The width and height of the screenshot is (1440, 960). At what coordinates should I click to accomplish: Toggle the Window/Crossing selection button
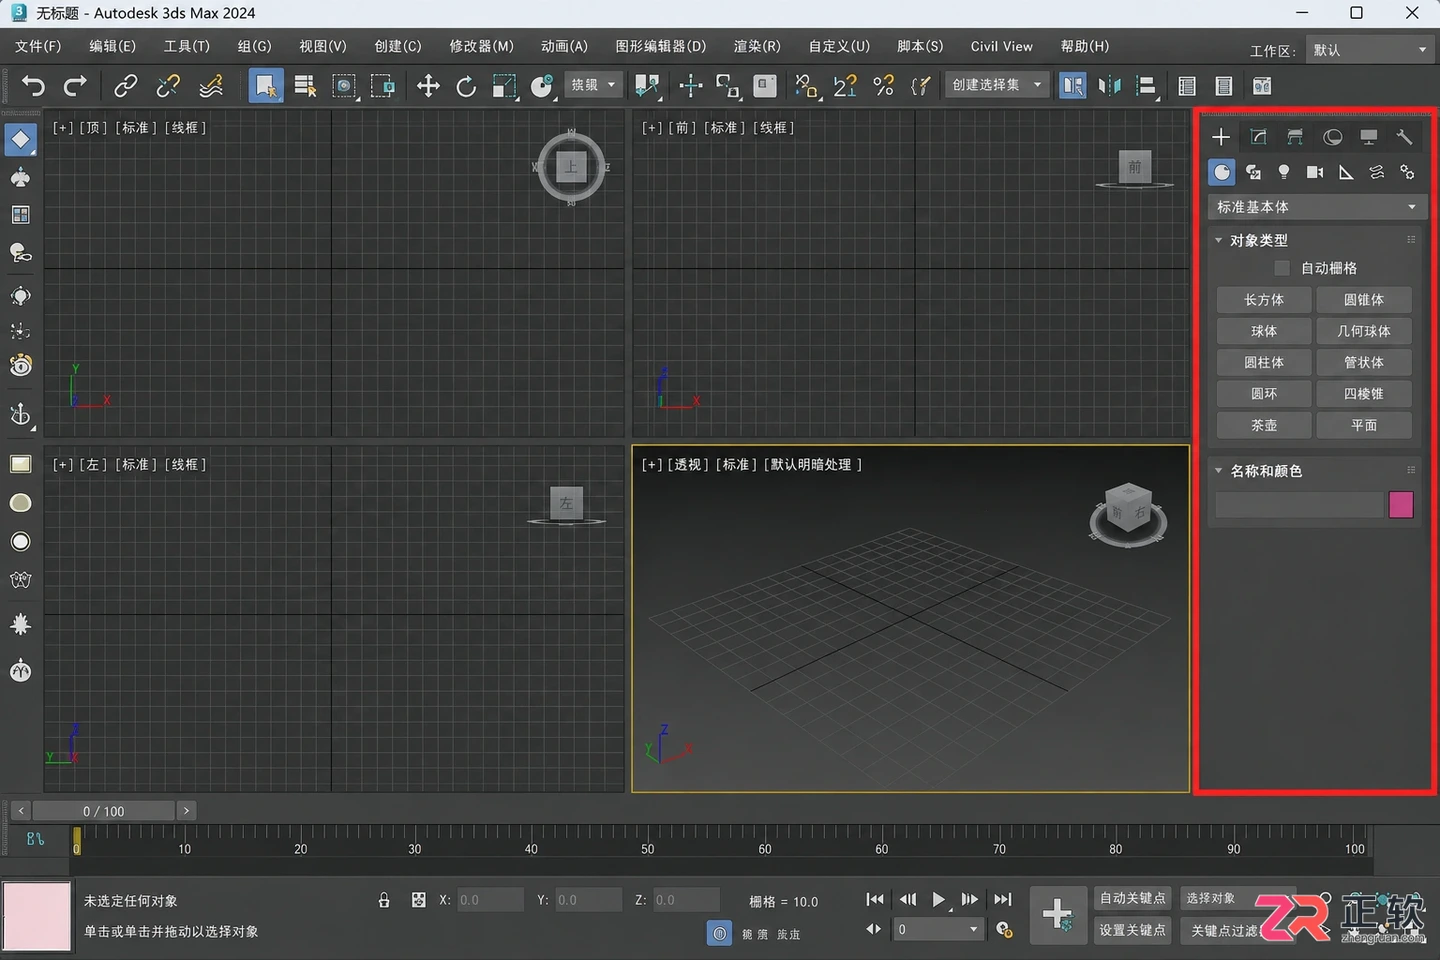pyautogui.click(x=382, y=86)
